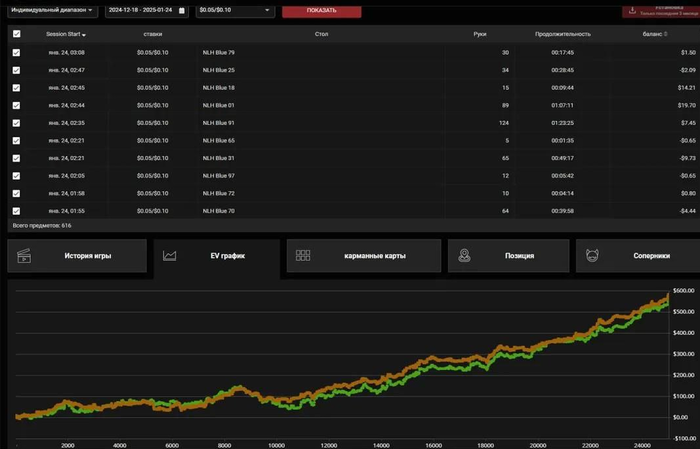Select the NLH Blue 01 session row

tap(354, 105)
